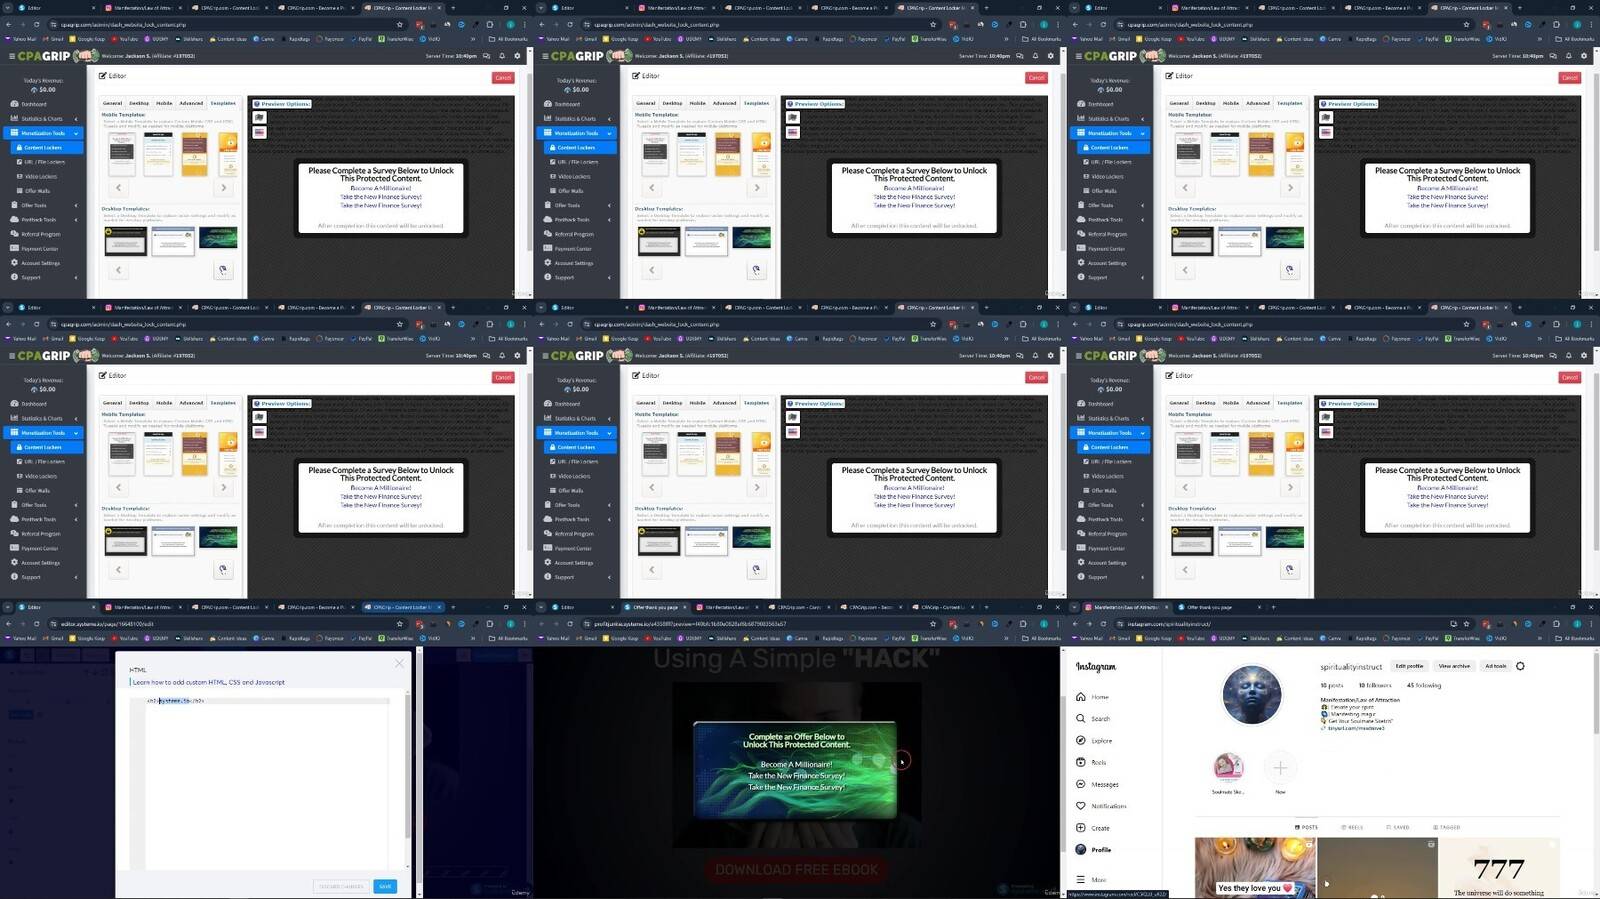Reload the Instagram page
Viewport: 1600px width, 899px height.
pyautogui.click(x=1103, y=624)
